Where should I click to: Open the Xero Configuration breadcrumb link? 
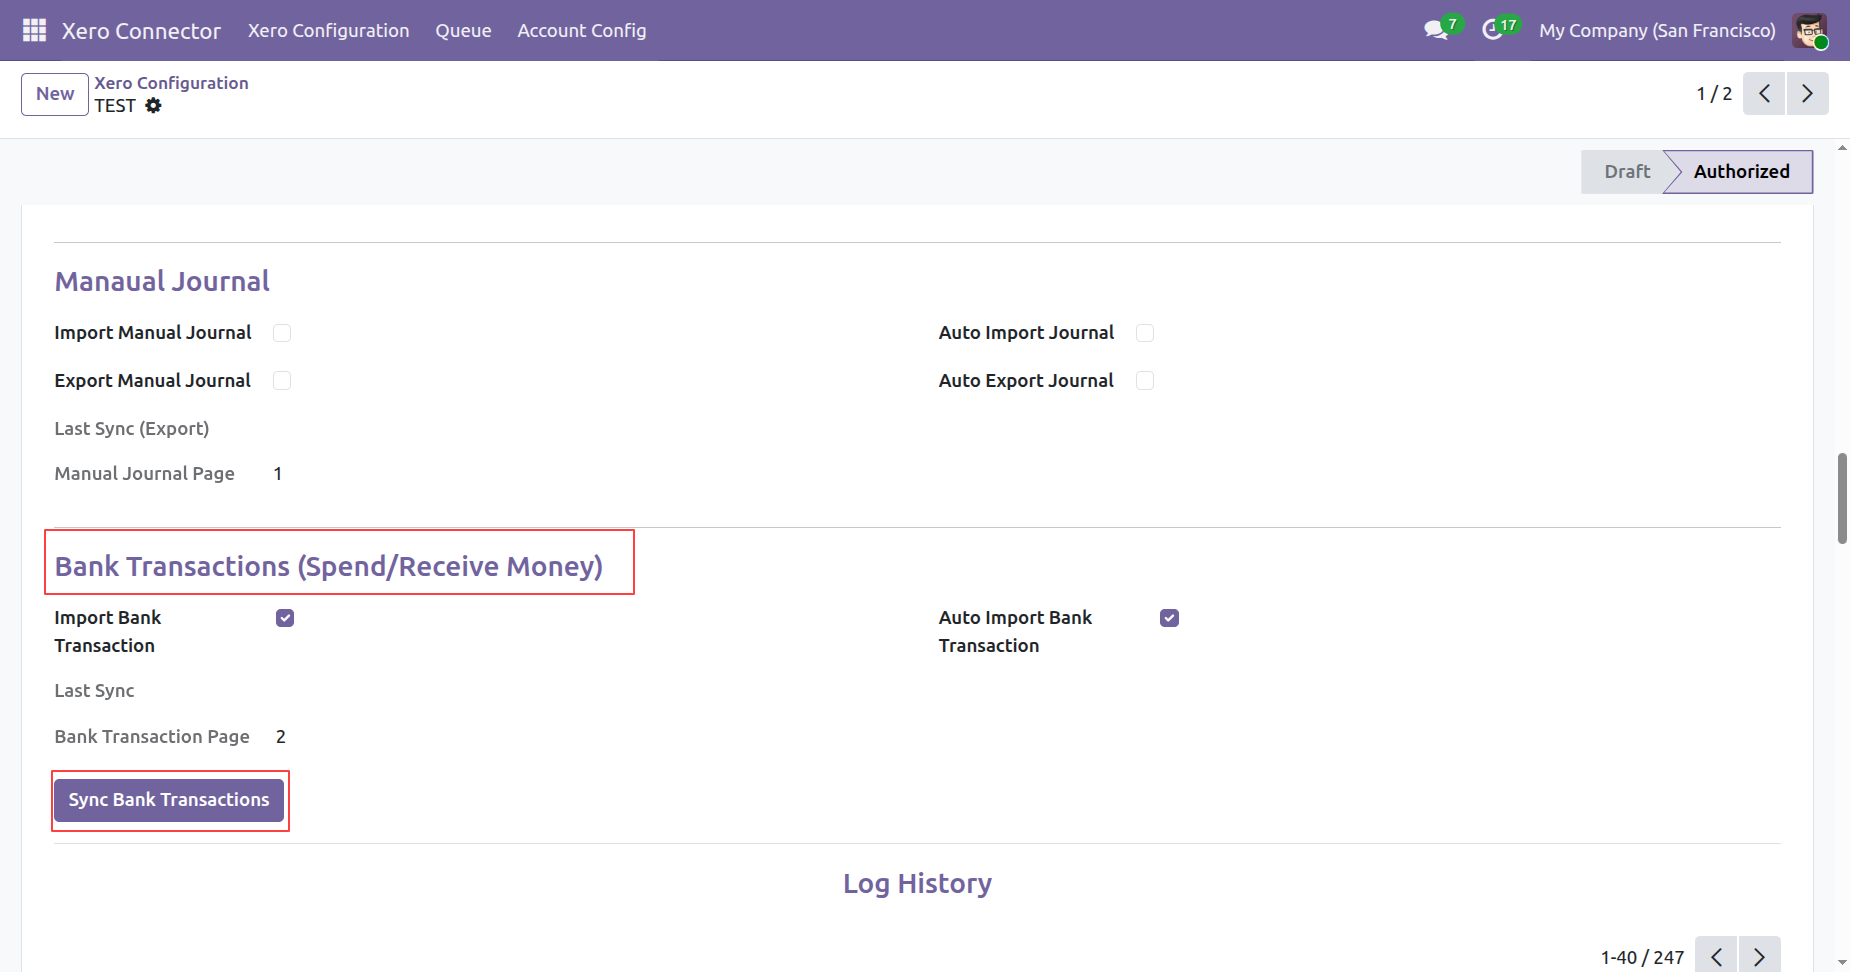click(x=171, y=83)
